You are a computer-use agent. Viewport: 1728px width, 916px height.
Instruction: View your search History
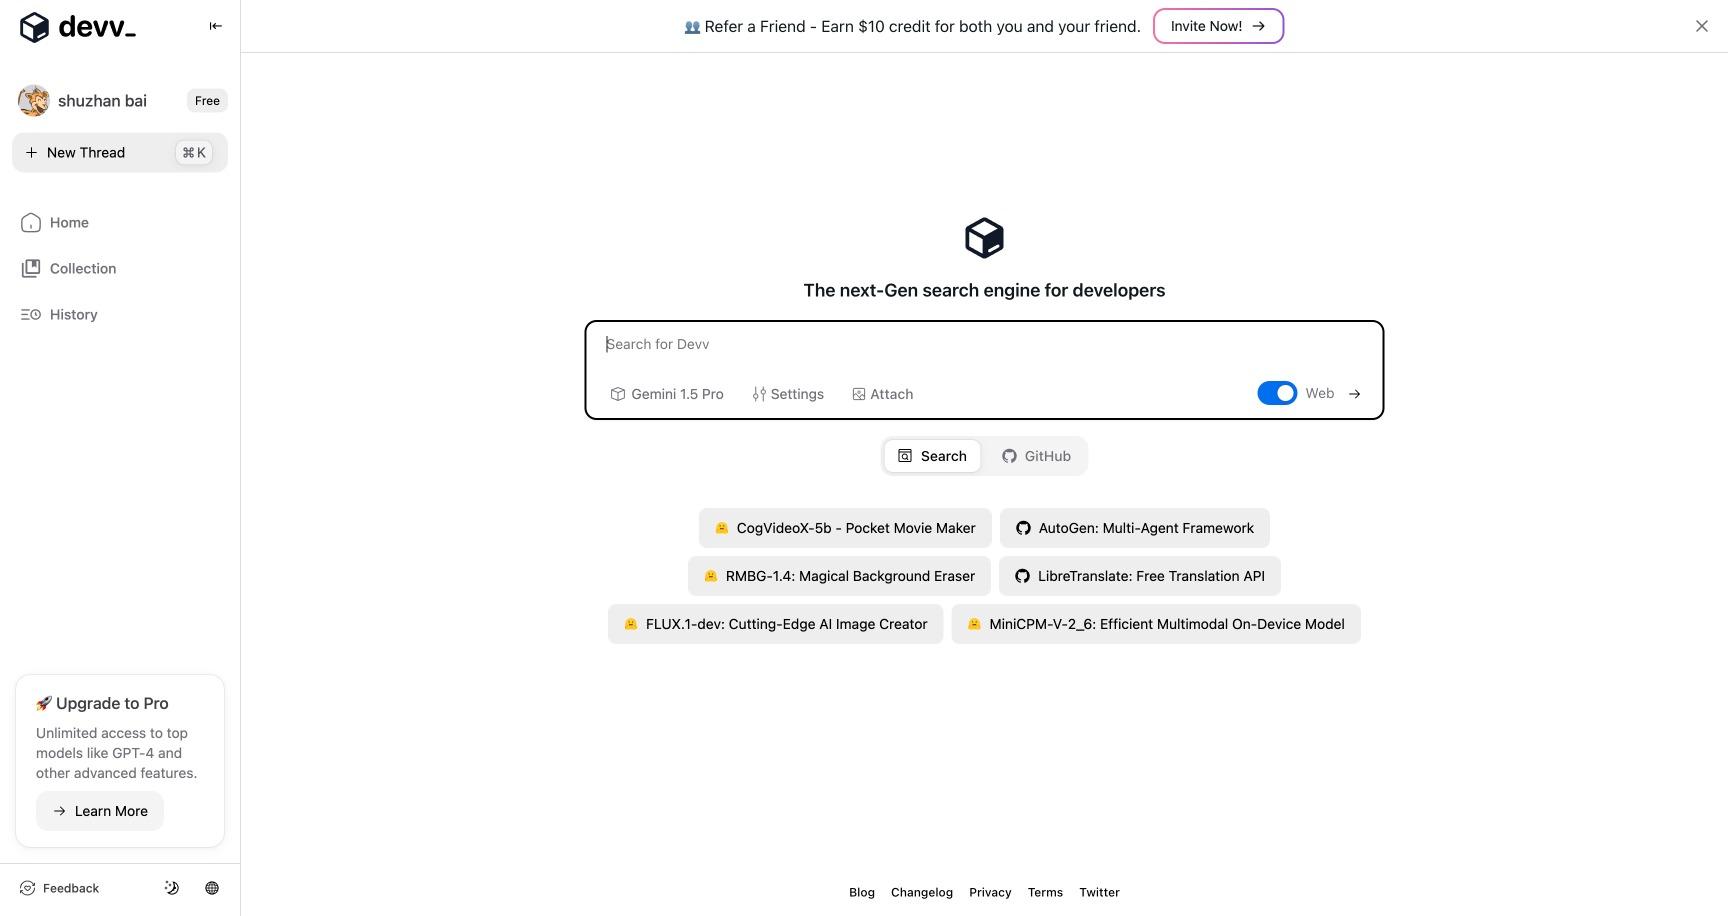click(72, 314)
